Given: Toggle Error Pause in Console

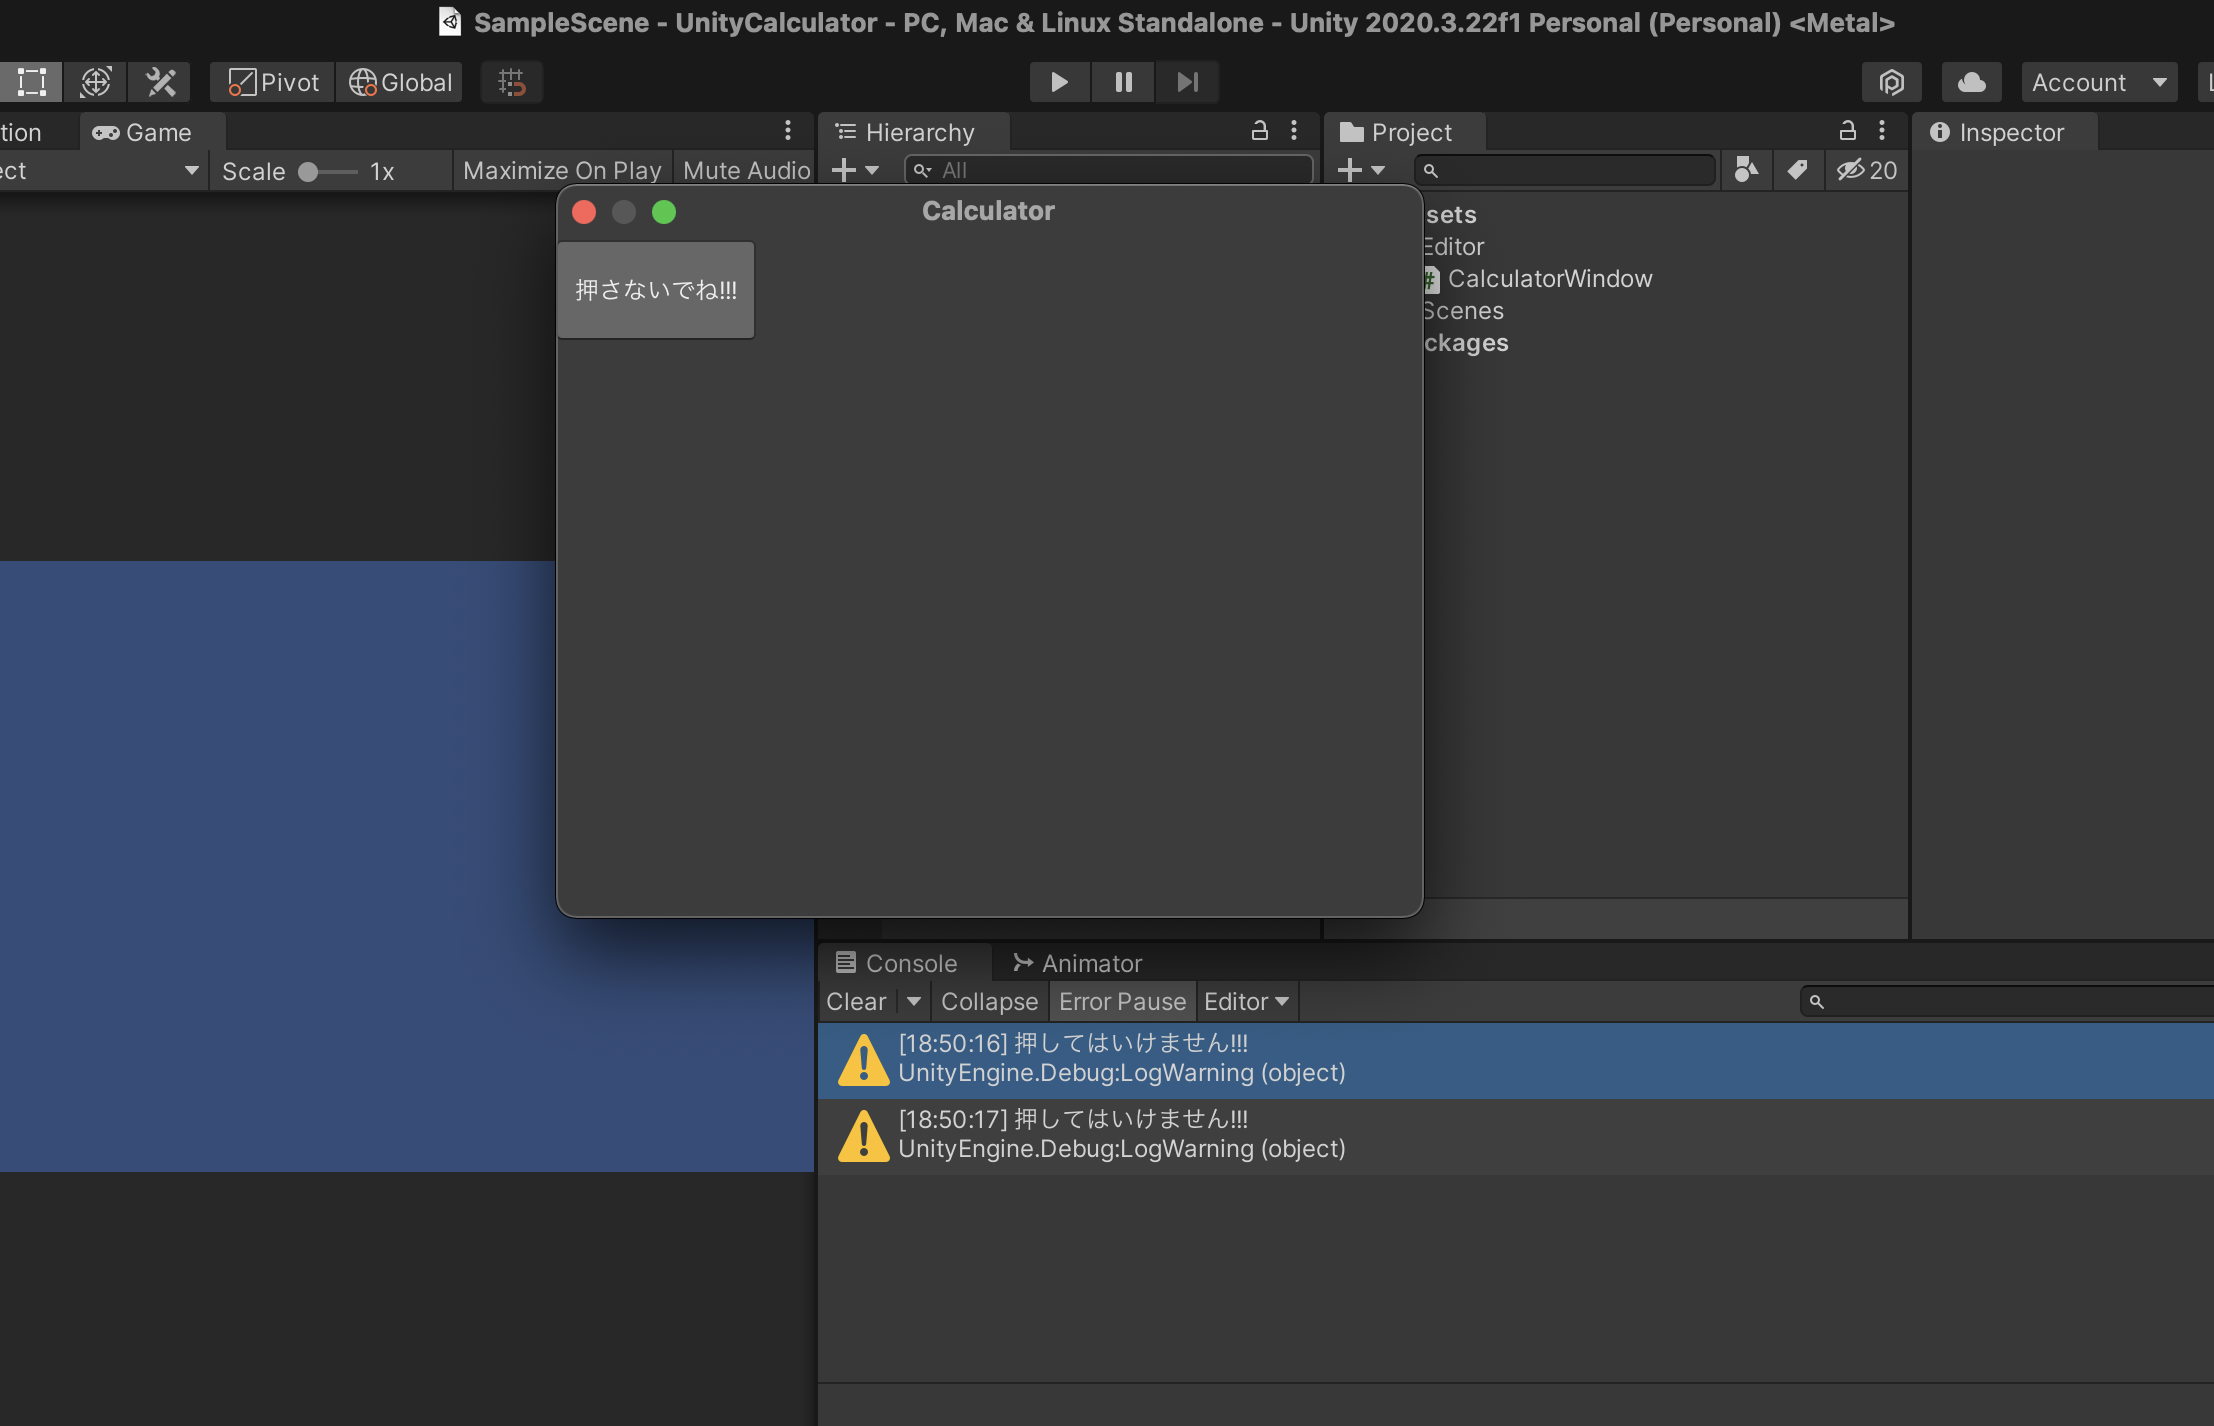Looking at the screenshot, I should coord(1122,1001).
